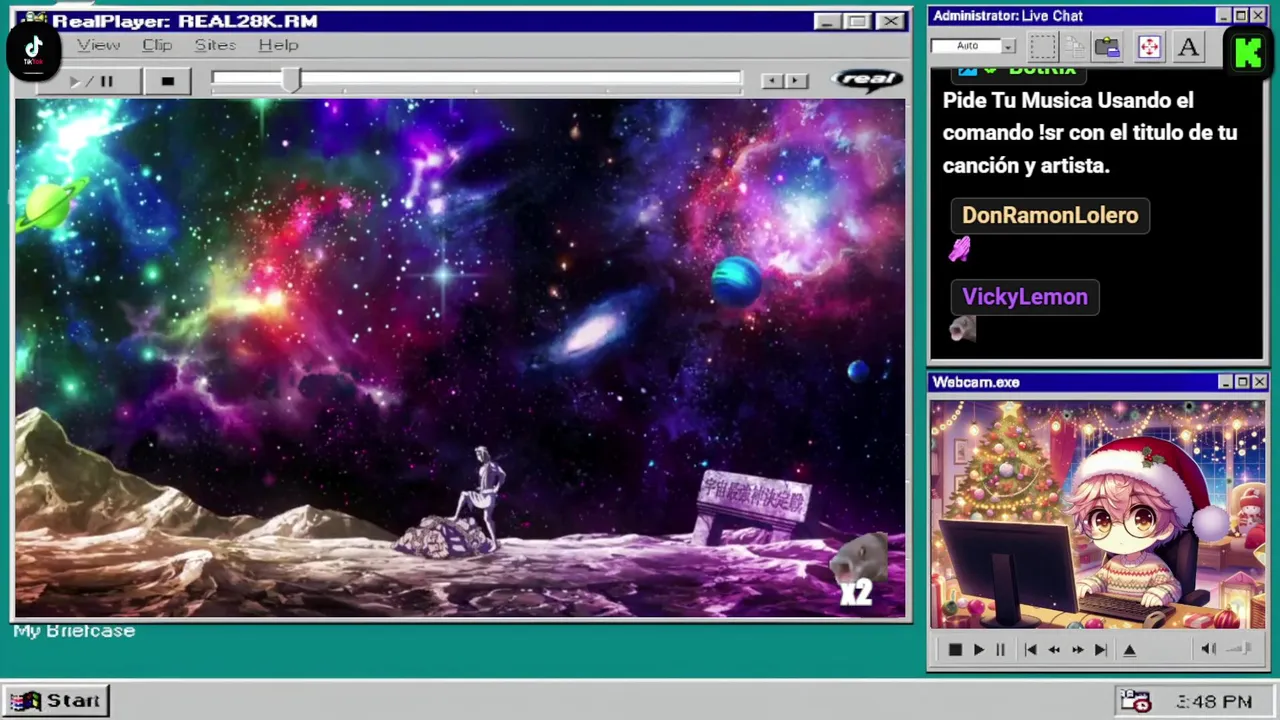Minimize the Live Chat window
Viewport: 1280px width, 720px height.
pyautogui.click(x=1224, y=16)
